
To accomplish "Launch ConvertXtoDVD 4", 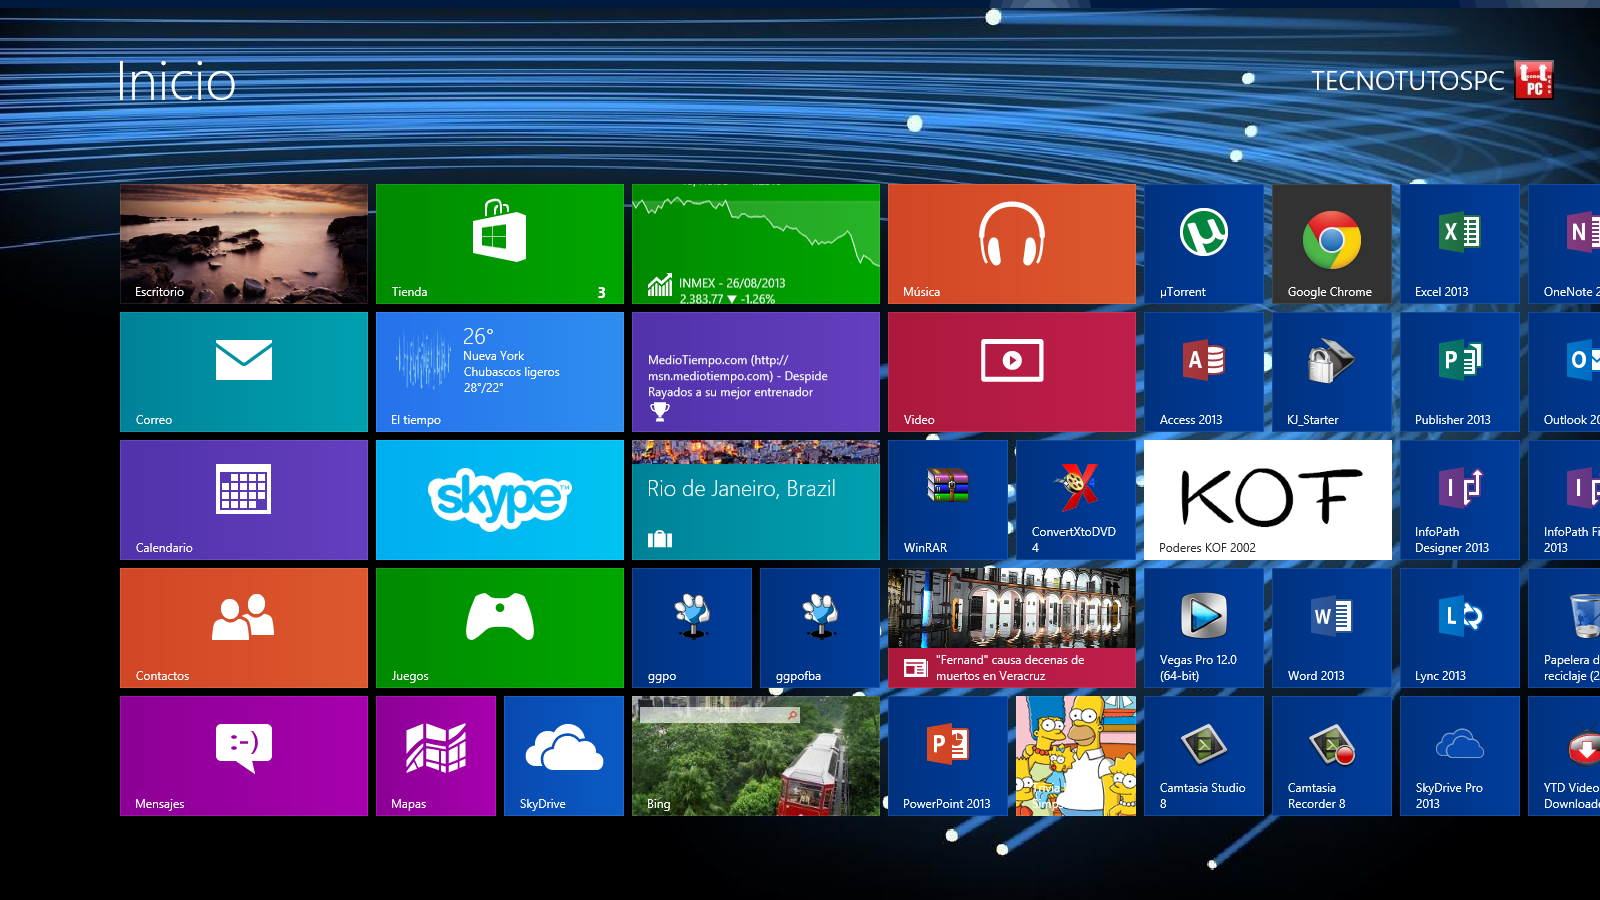I will [1075, 499].
